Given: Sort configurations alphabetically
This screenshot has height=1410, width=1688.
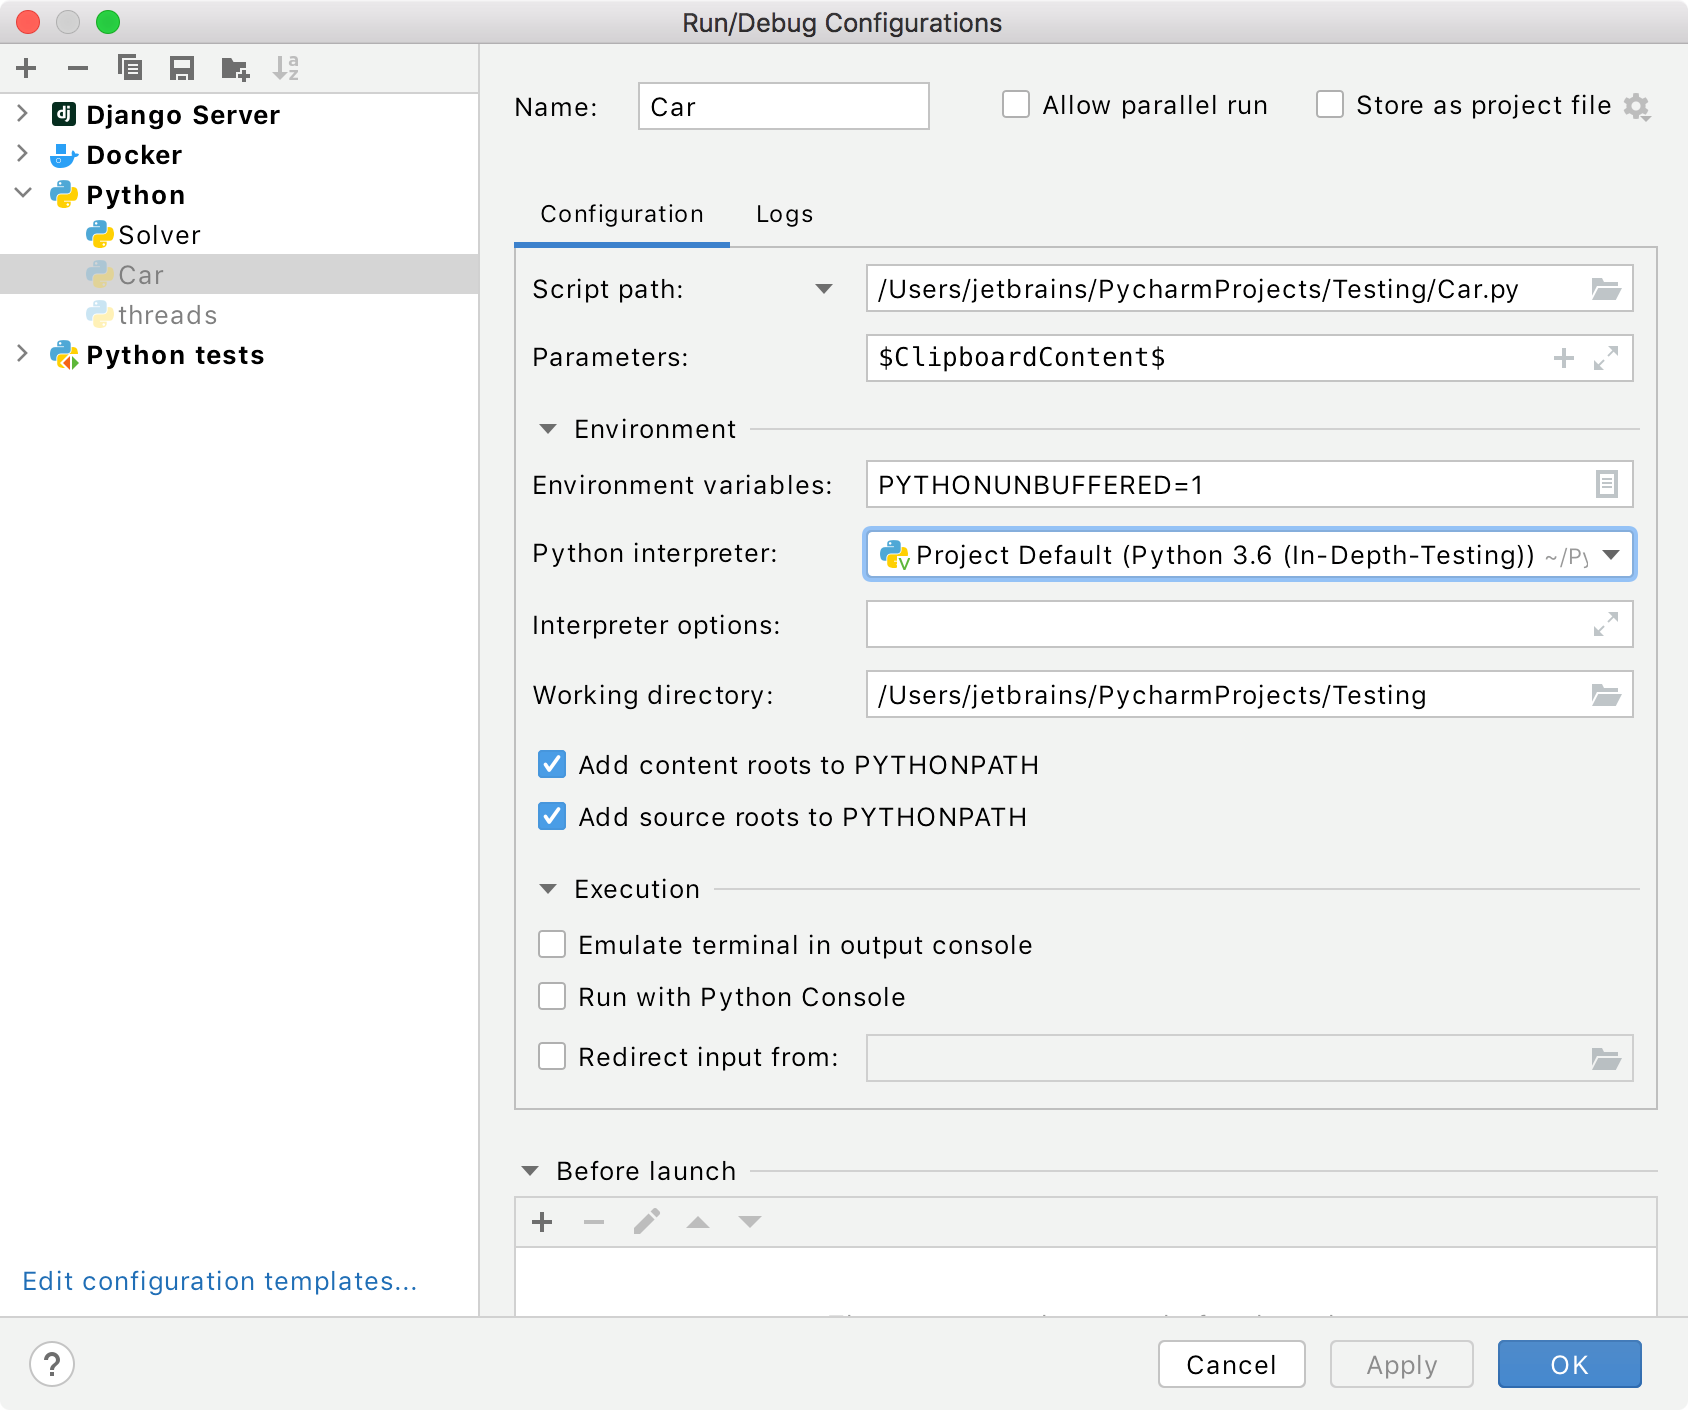Looking at the screenshot, I should click(288, 68).
